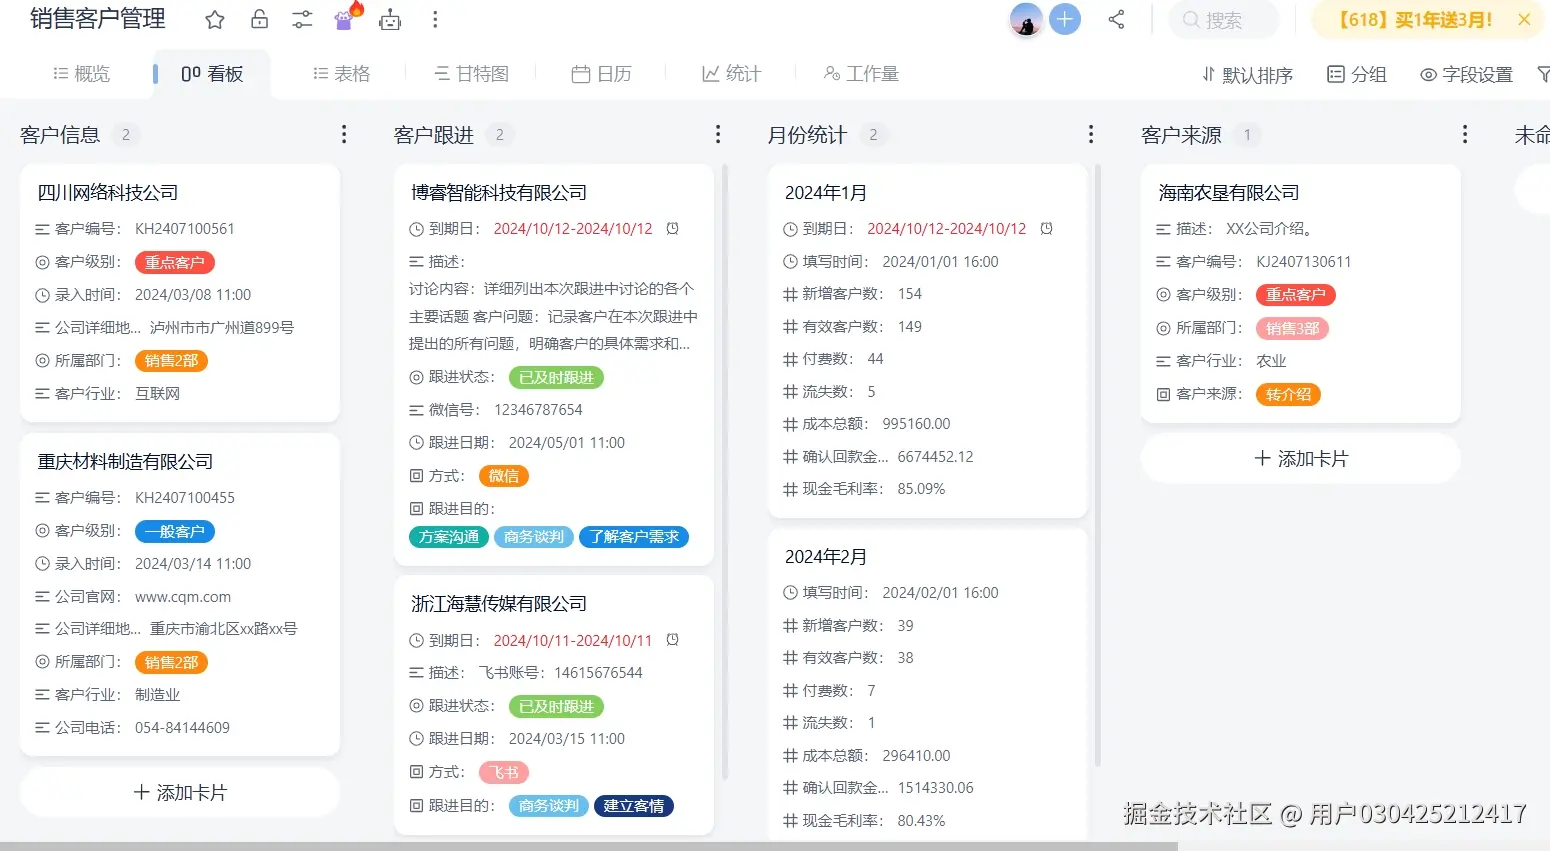Click the reminder clock on 博睿智能科技 due date
1550x851 pixels.
coord(672,228)
